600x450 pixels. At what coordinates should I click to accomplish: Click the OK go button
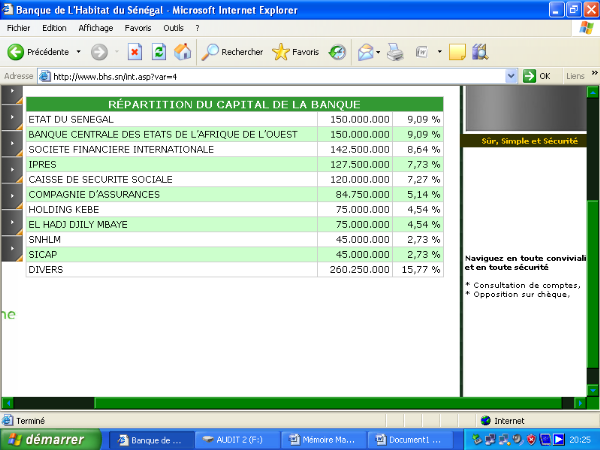(538, 76)
